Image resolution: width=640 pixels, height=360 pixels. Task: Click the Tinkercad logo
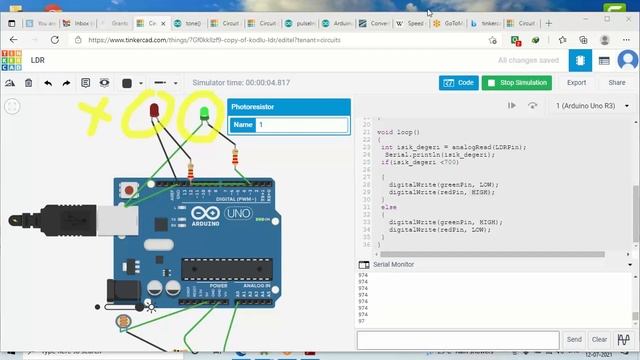point(11,60)
